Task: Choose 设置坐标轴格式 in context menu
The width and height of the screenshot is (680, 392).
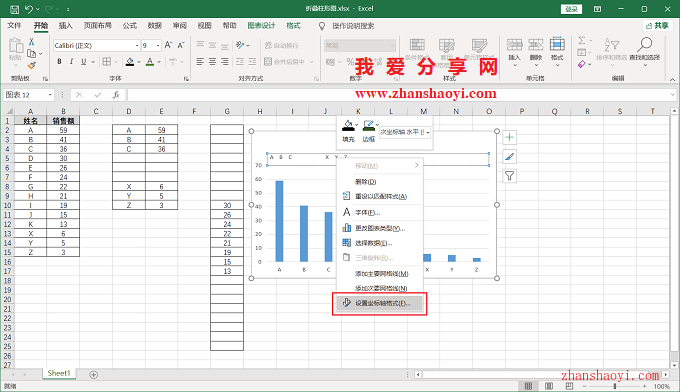Action: coord(379,303)
